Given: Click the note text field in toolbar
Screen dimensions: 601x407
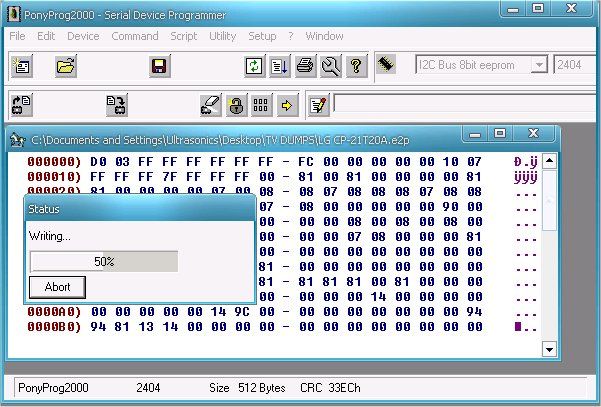Looking at the screenshot, I should pos(466,104).
